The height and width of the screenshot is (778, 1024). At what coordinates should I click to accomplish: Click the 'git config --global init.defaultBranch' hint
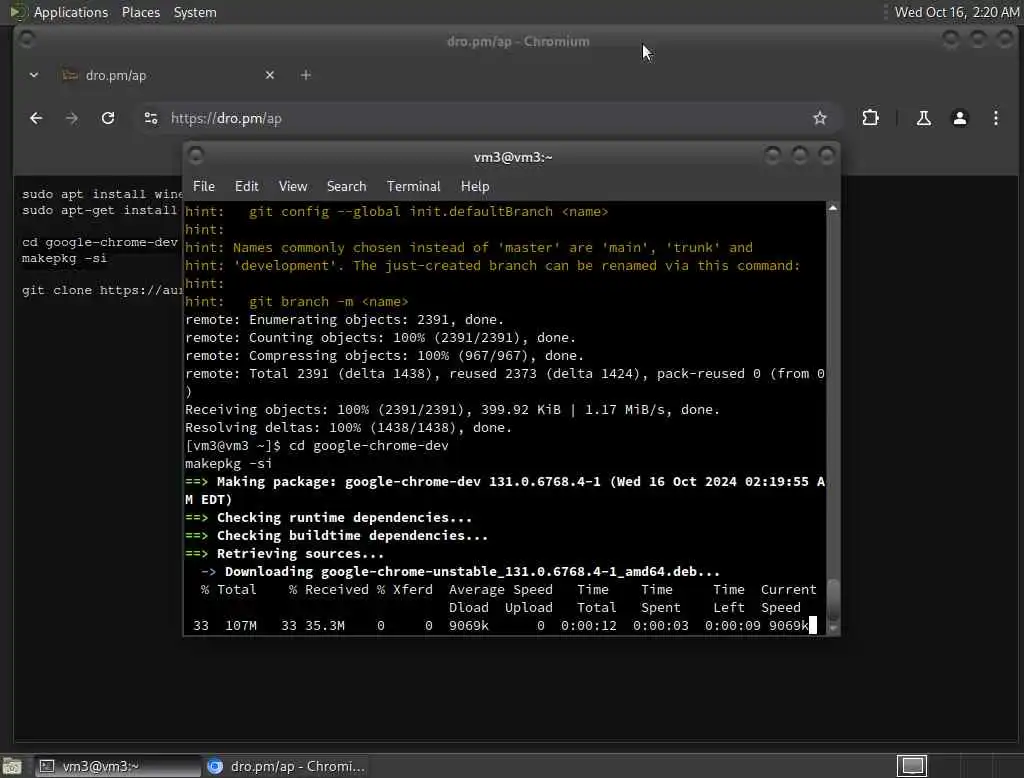pyautogui.click(x=428, y=212)
